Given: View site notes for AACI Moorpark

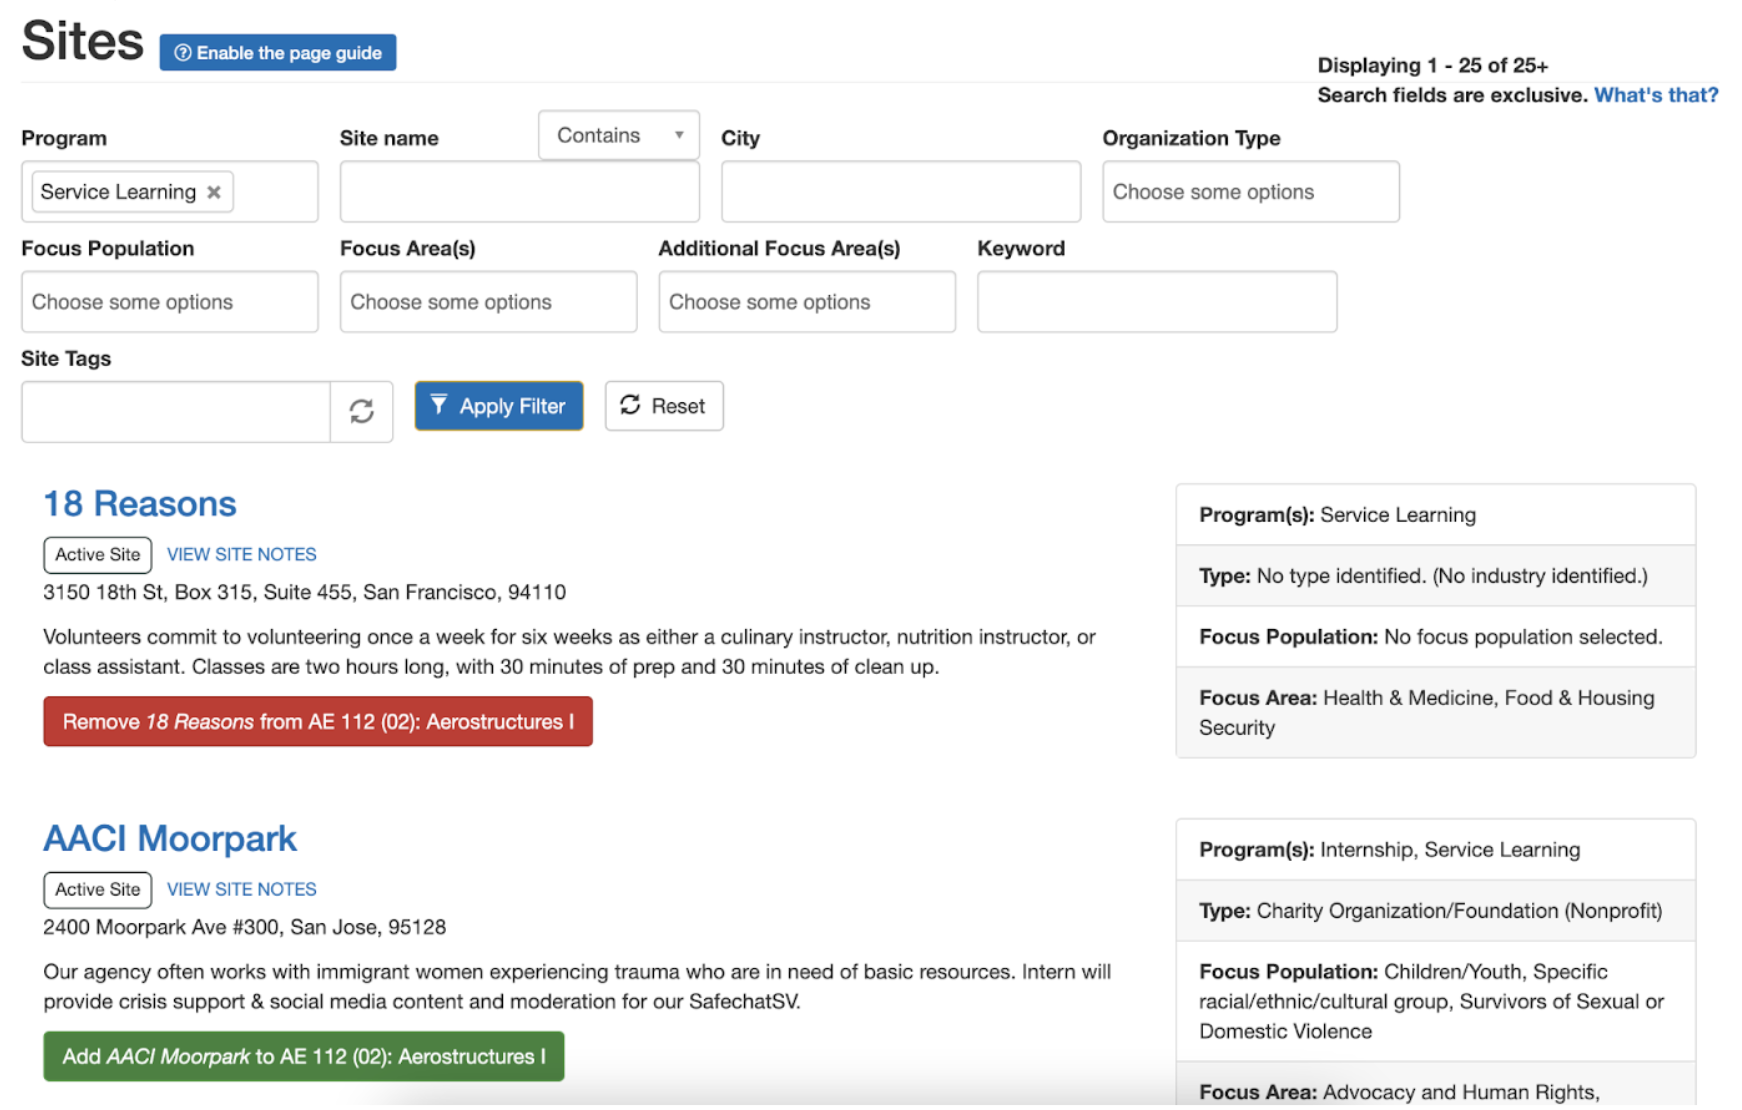Looking at the screenshot, I should pos(241,889).
